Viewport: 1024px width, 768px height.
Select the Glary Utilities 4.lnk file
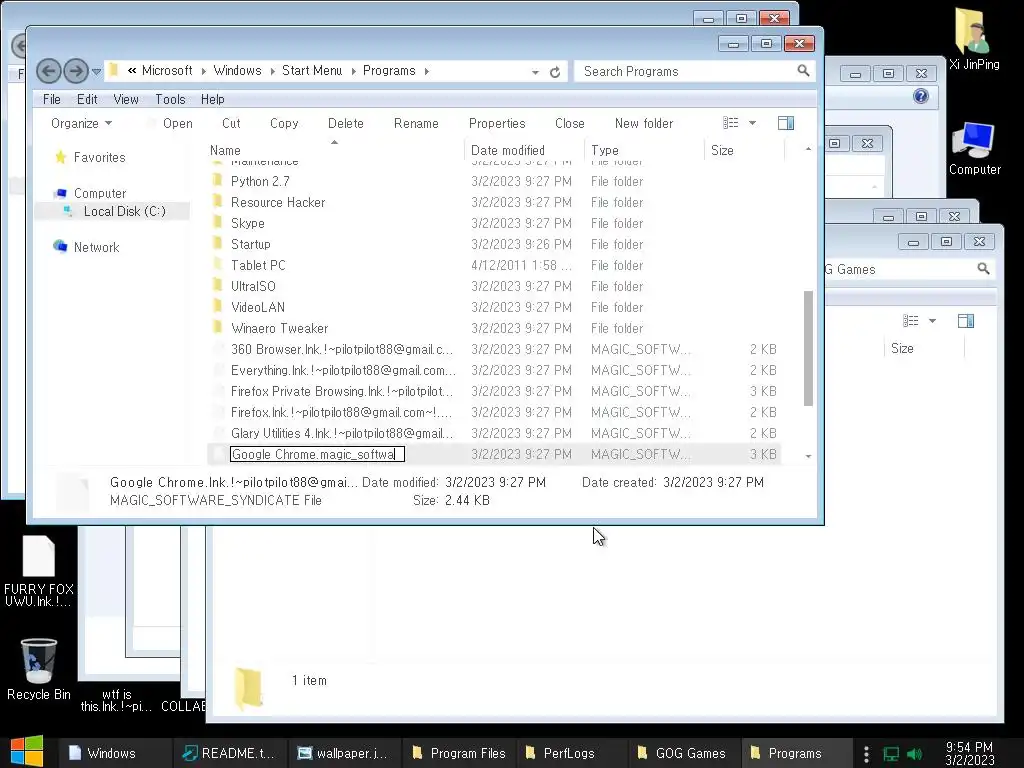tap(341, 433)
